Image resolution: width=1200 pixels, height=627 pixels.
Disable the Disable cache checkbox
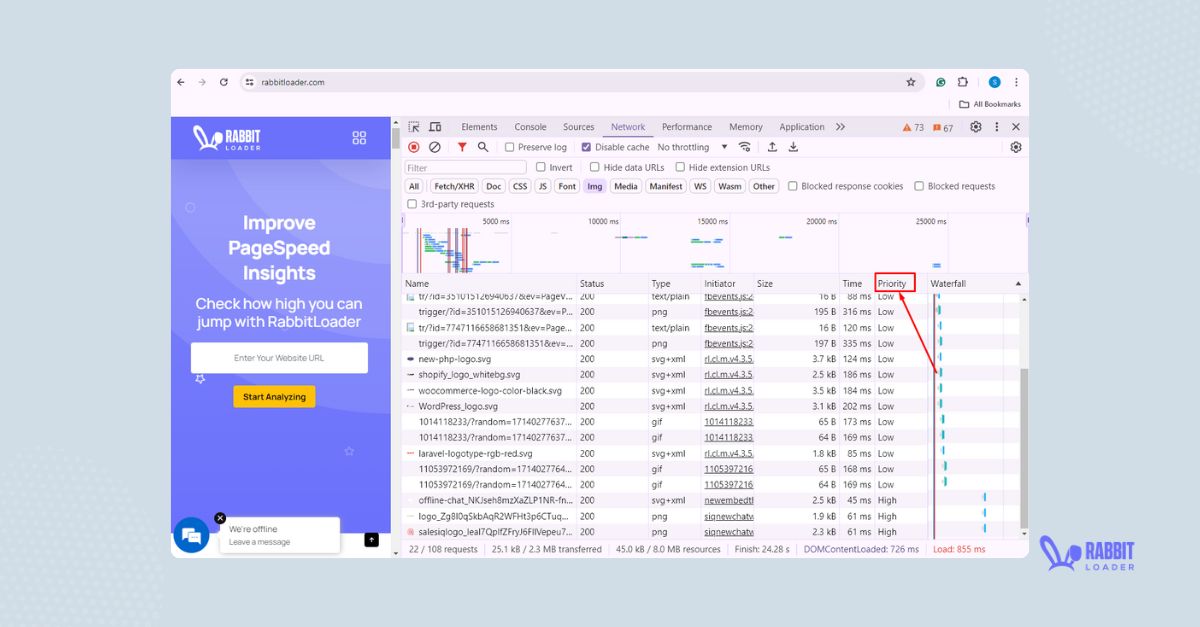coord(585,146)
